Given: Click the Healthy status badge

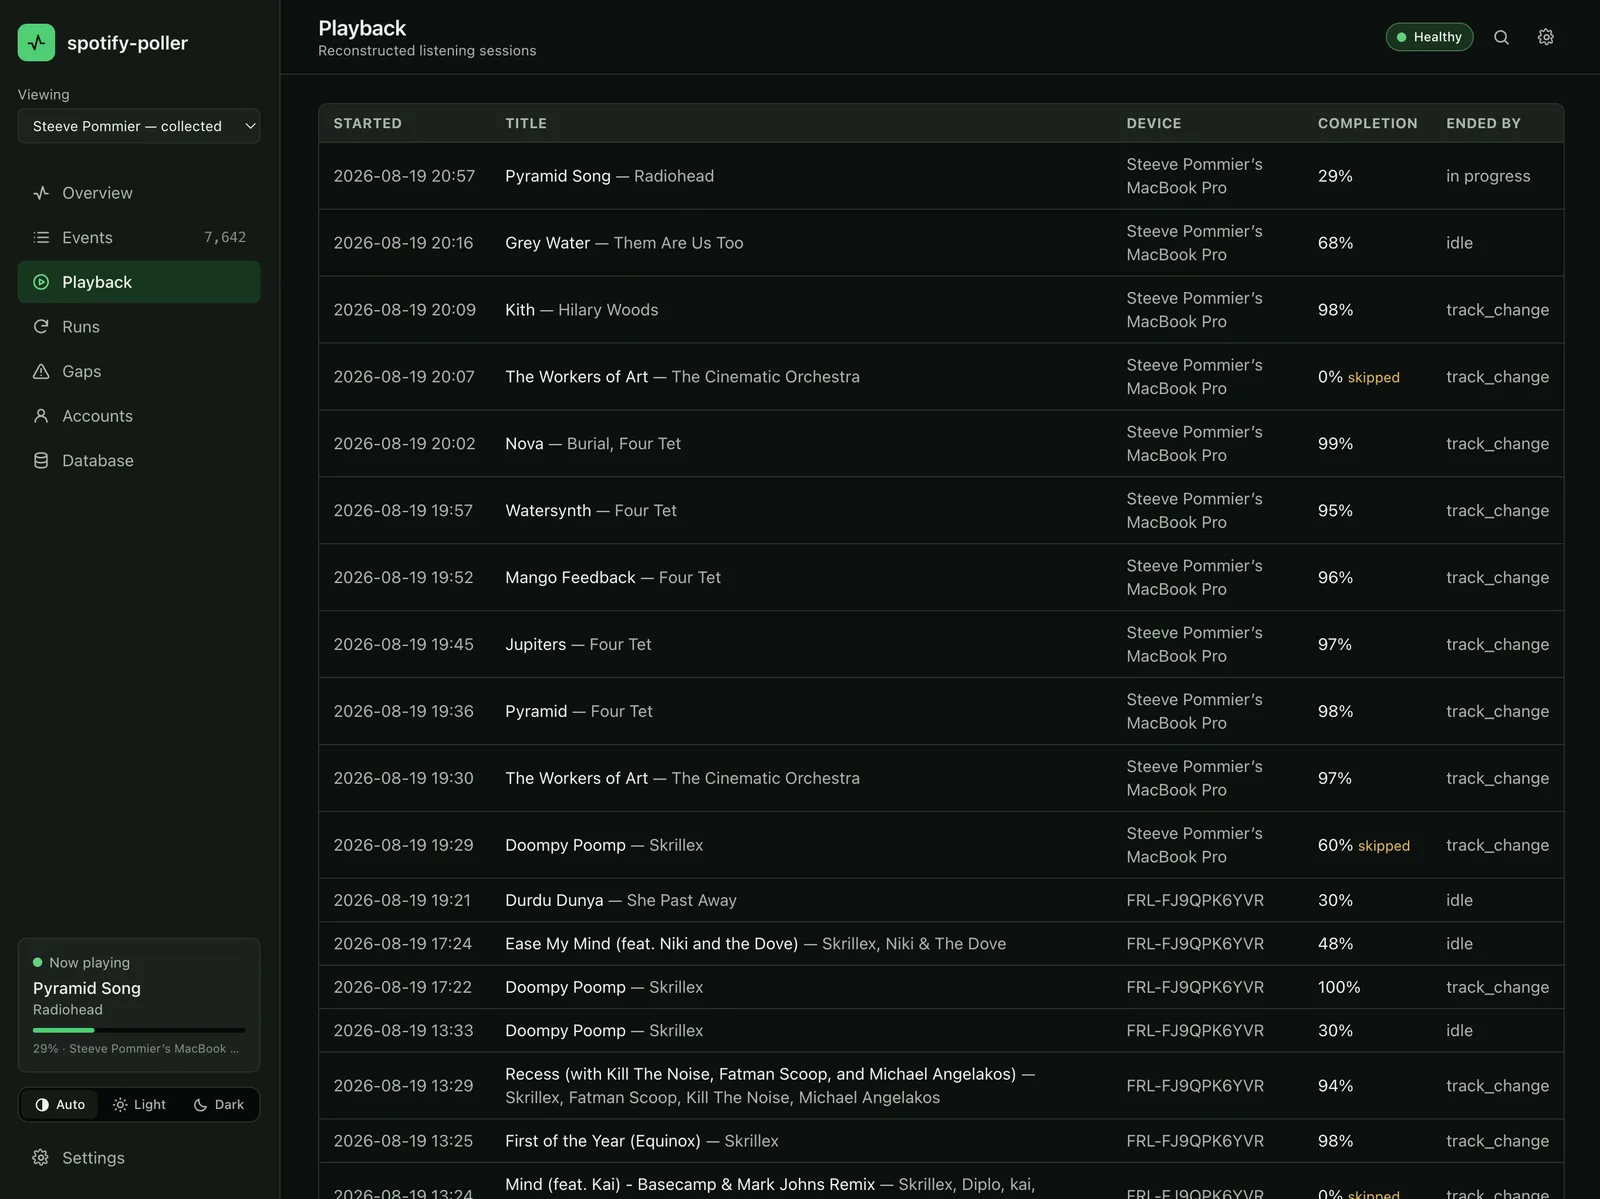Looking at the screenshot, I should coord(1429,37).
